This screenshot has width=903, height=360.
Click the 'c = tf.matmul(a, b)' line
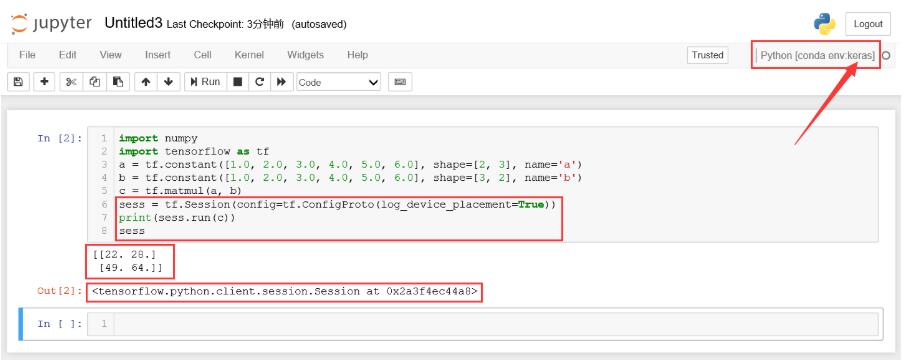tap(180, 190)
